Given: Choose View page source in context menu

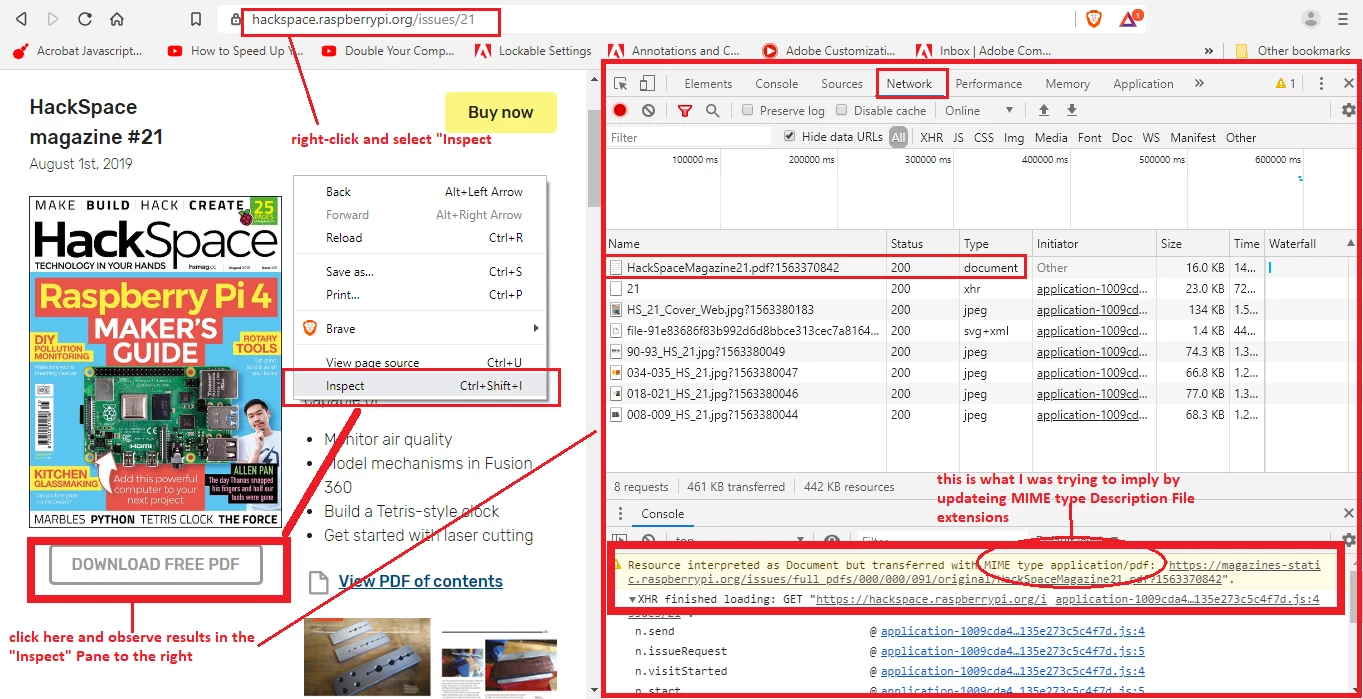Looking at the screenshot, I should tap(421, 363).
